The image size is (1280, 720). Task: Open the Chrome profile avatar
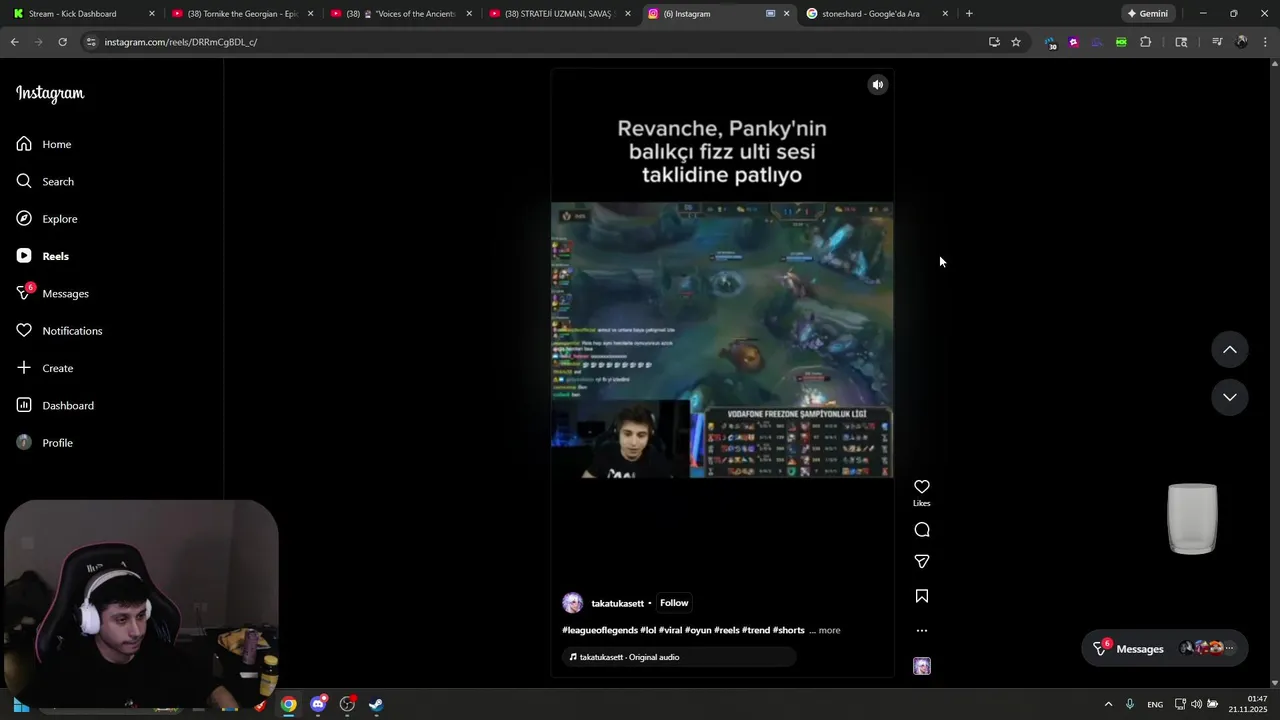coord(1241,42)
